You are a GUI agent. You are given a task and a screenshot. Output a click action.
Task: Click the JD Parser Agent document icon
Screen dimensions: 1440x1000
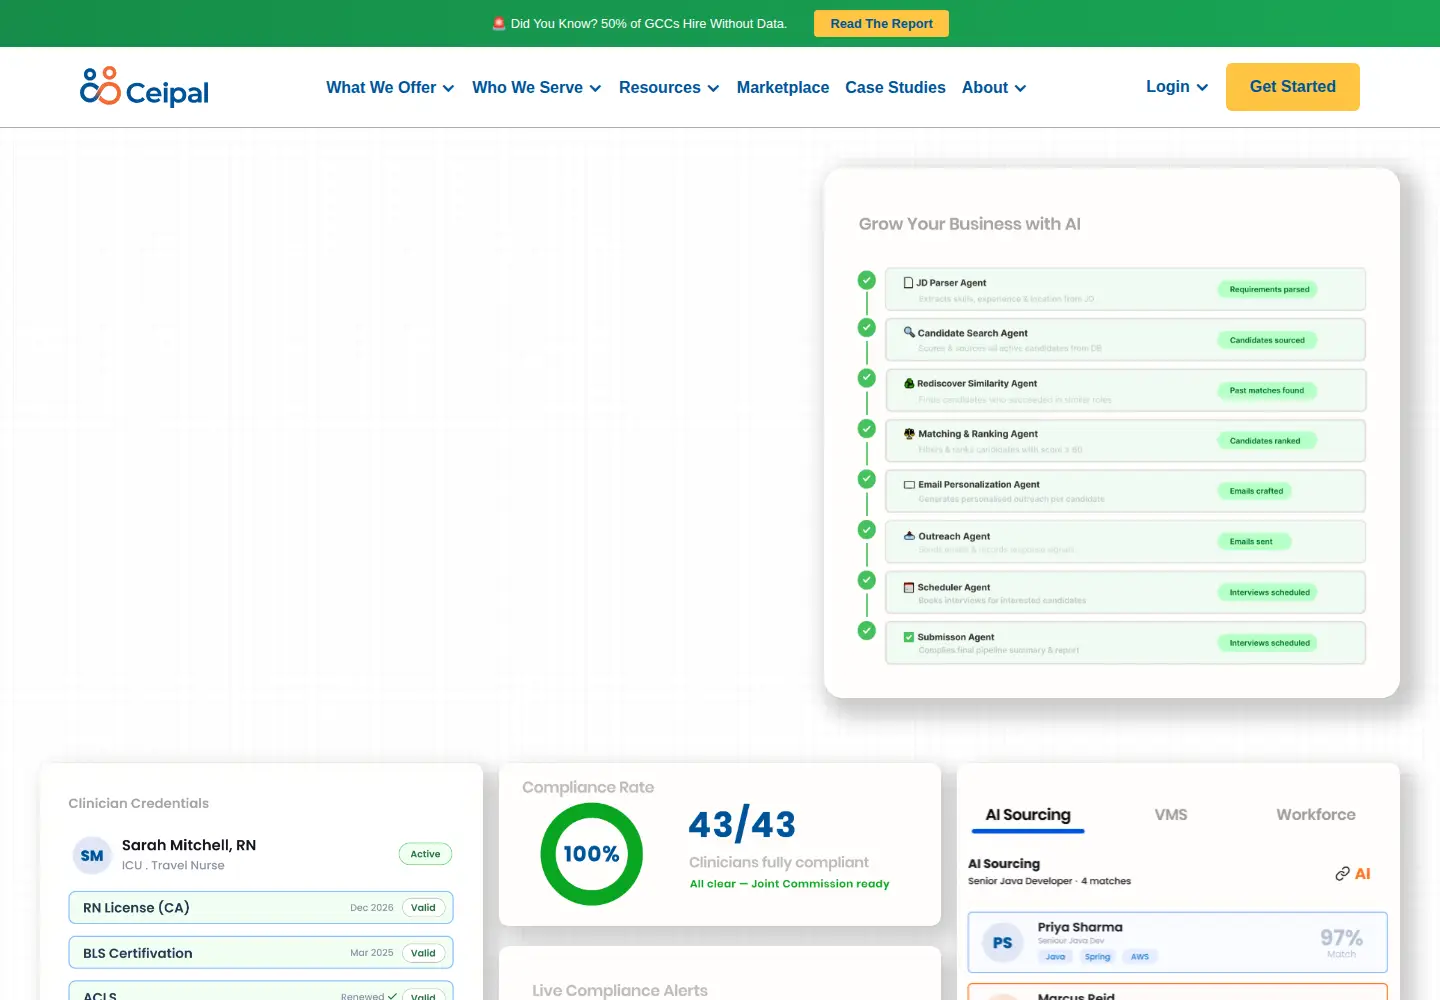point(908,283)
